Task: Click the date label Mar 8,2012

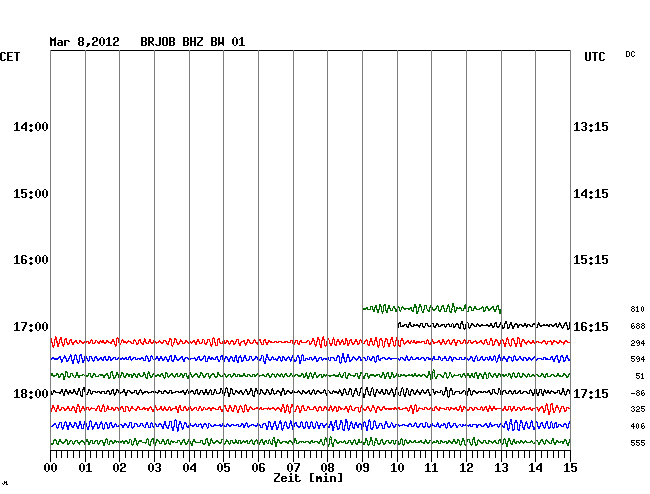Action: (x=84, y=42)
